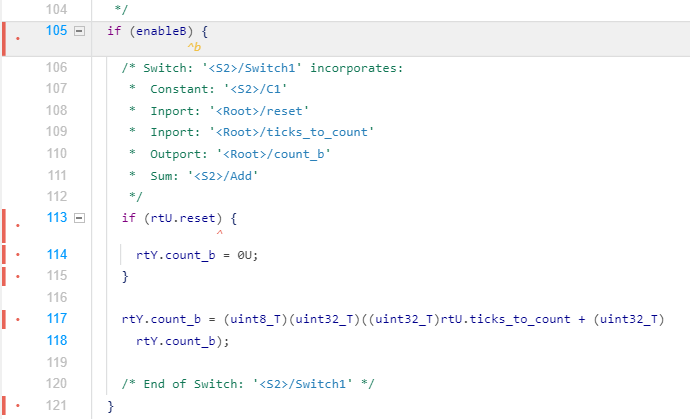Click the red marker beside line 115
The image size is (690, 419).
tap(17, 275)
